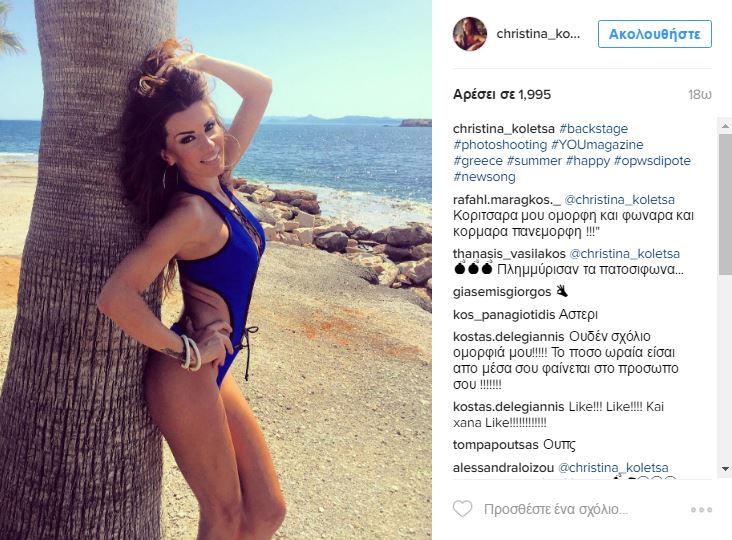Click the comments scrollbar up arrow
Viewport: 732px width, 540px height.
click(x=725, y=126)
